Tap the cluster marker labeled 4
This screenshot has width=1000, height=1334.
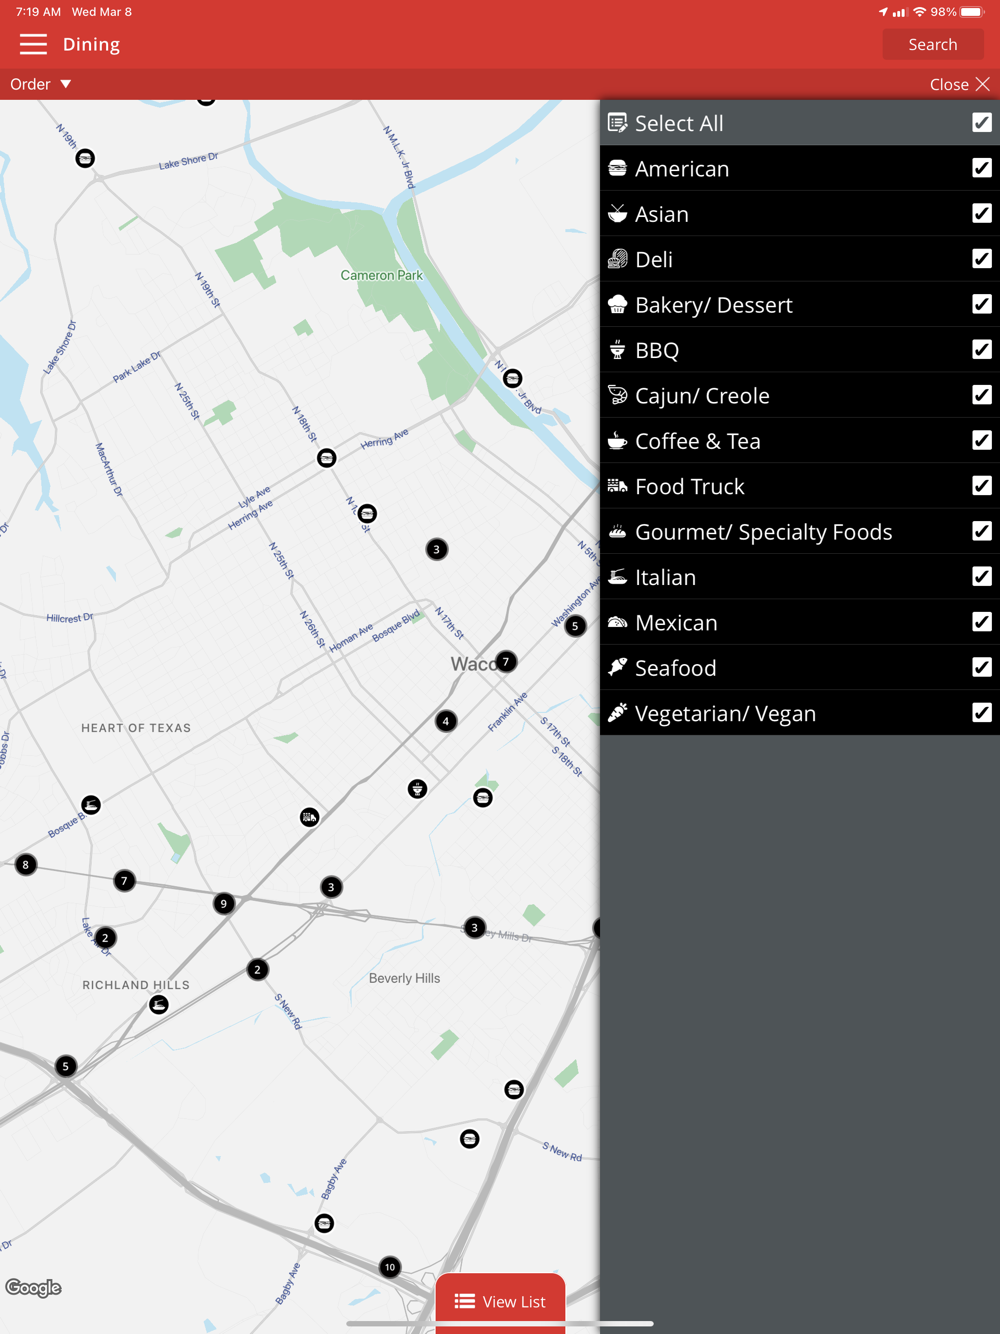446,721
